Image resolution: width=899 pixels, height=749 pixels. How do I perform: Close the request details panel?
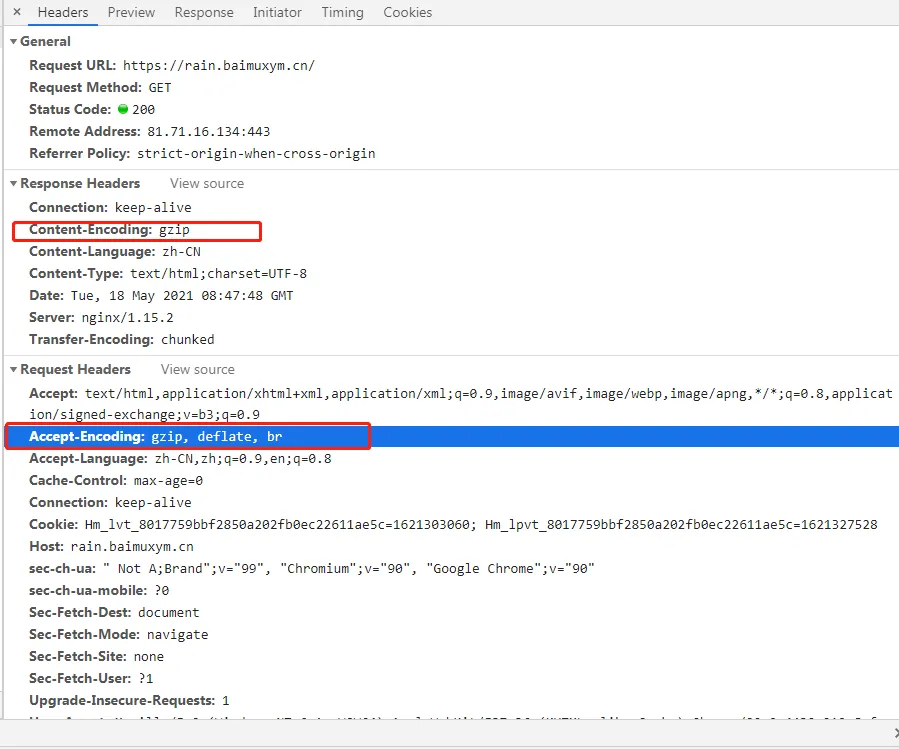click(x=17, y=12)
